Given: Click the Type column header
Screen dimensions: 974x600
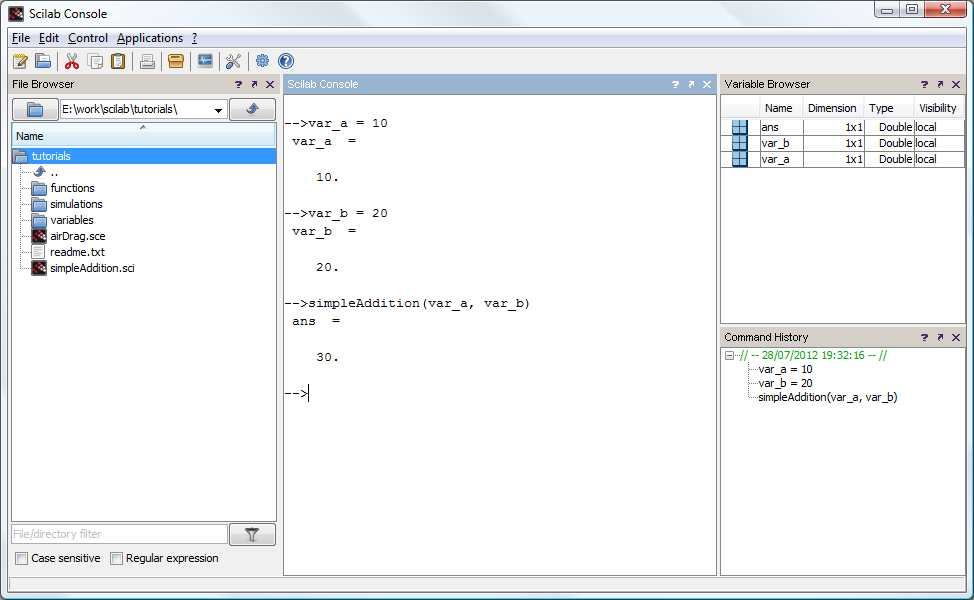Looking at the screenshot, I should click(888, 108).
